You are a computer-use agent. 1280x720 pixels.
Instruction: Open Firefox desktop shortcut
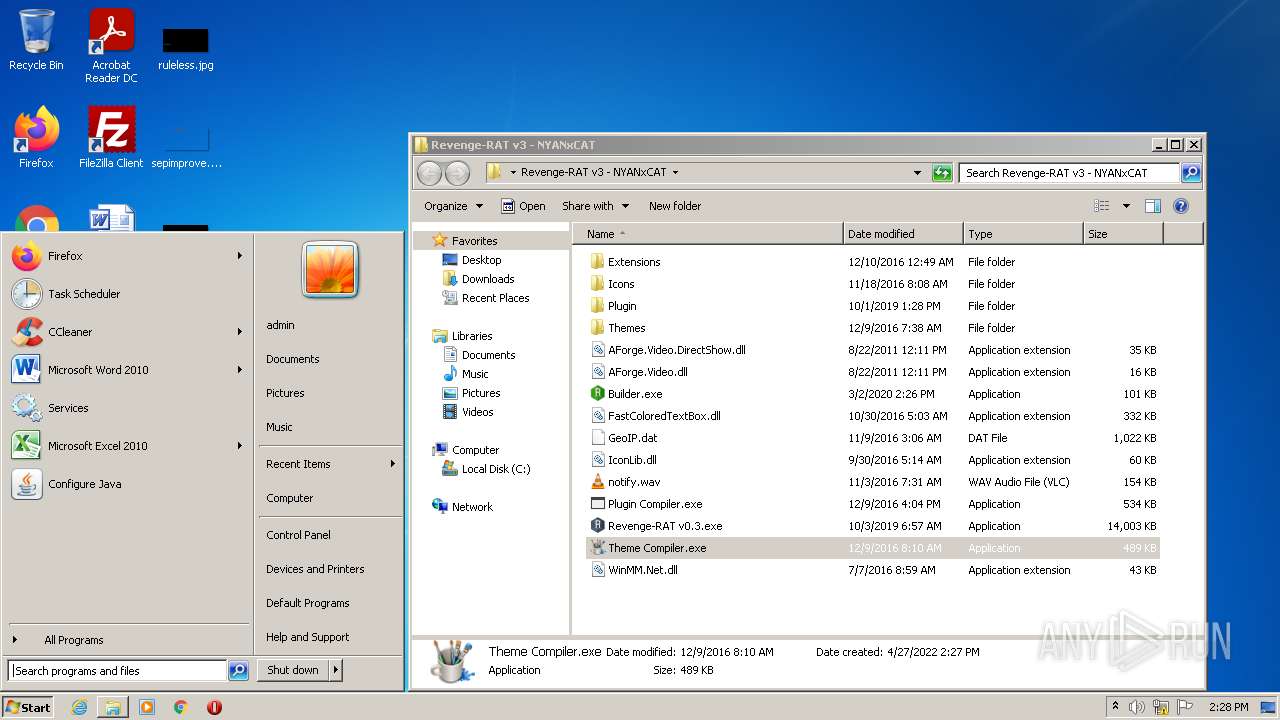(x=36, y=137)
